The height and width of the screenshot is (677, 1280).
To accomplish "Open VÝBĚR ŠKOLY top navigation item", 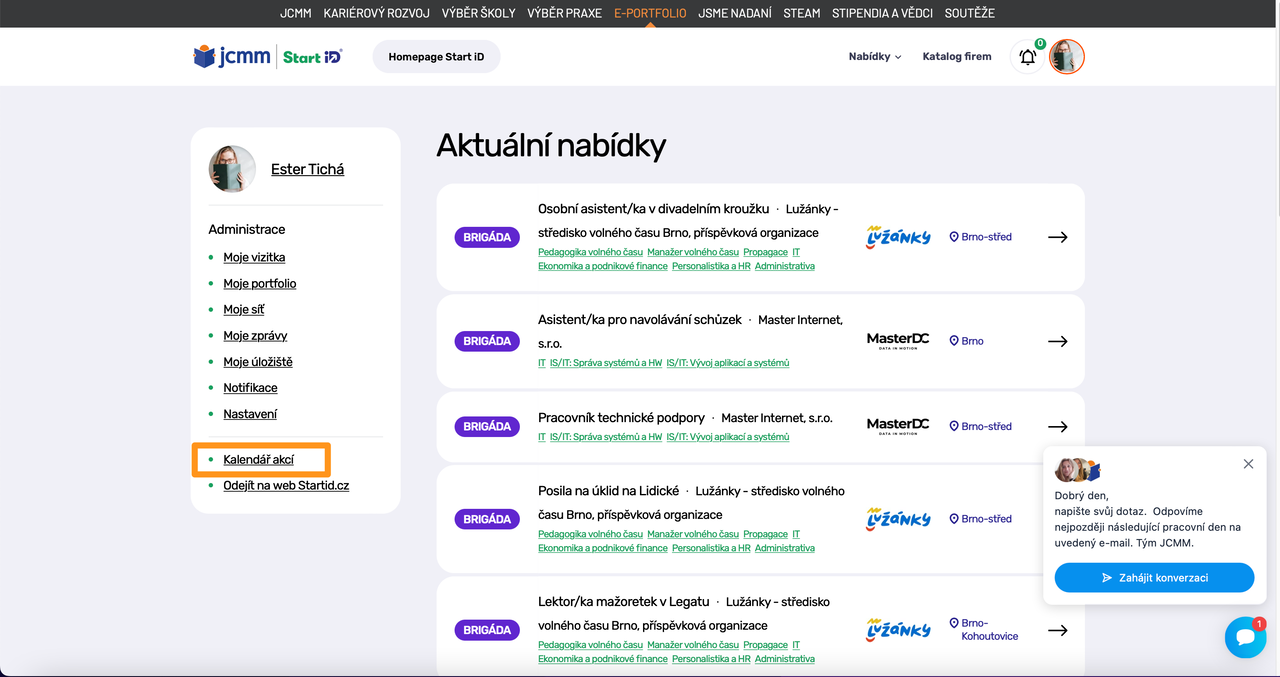I will 479,13.
